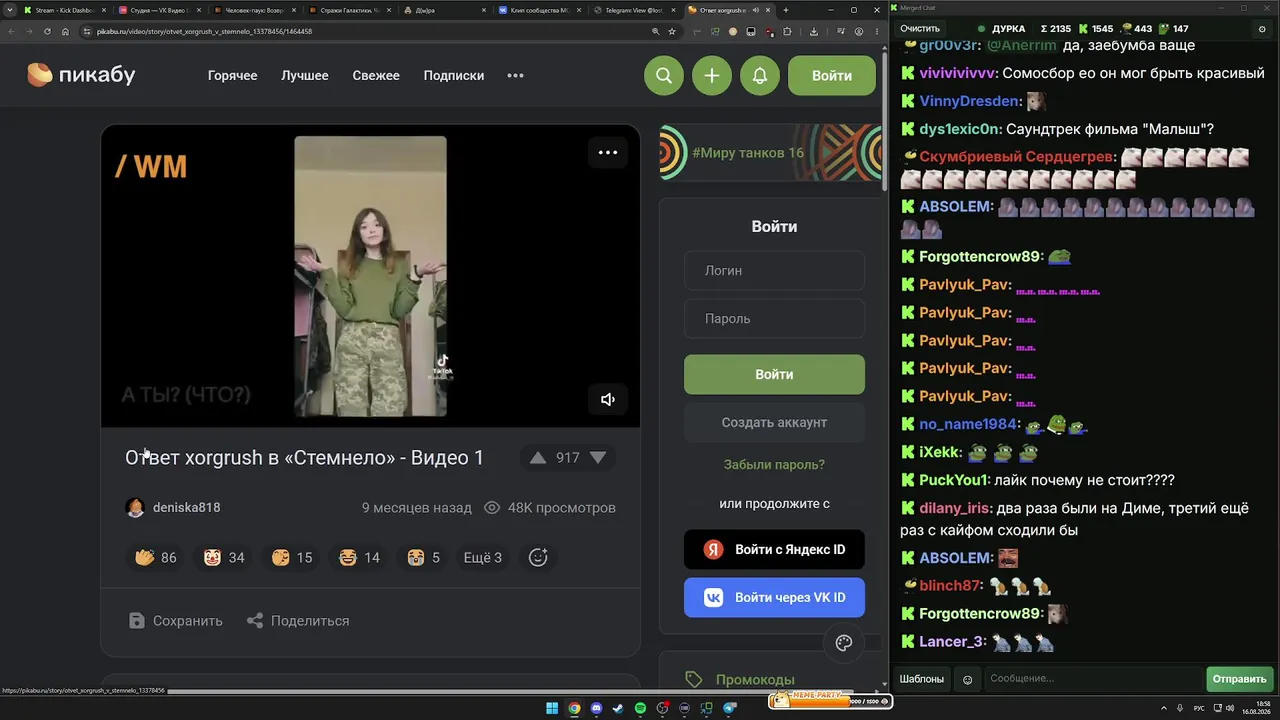This screenshot has height=720, width=1280.
Task: Open the browser downloads icon
Action: 813,31
